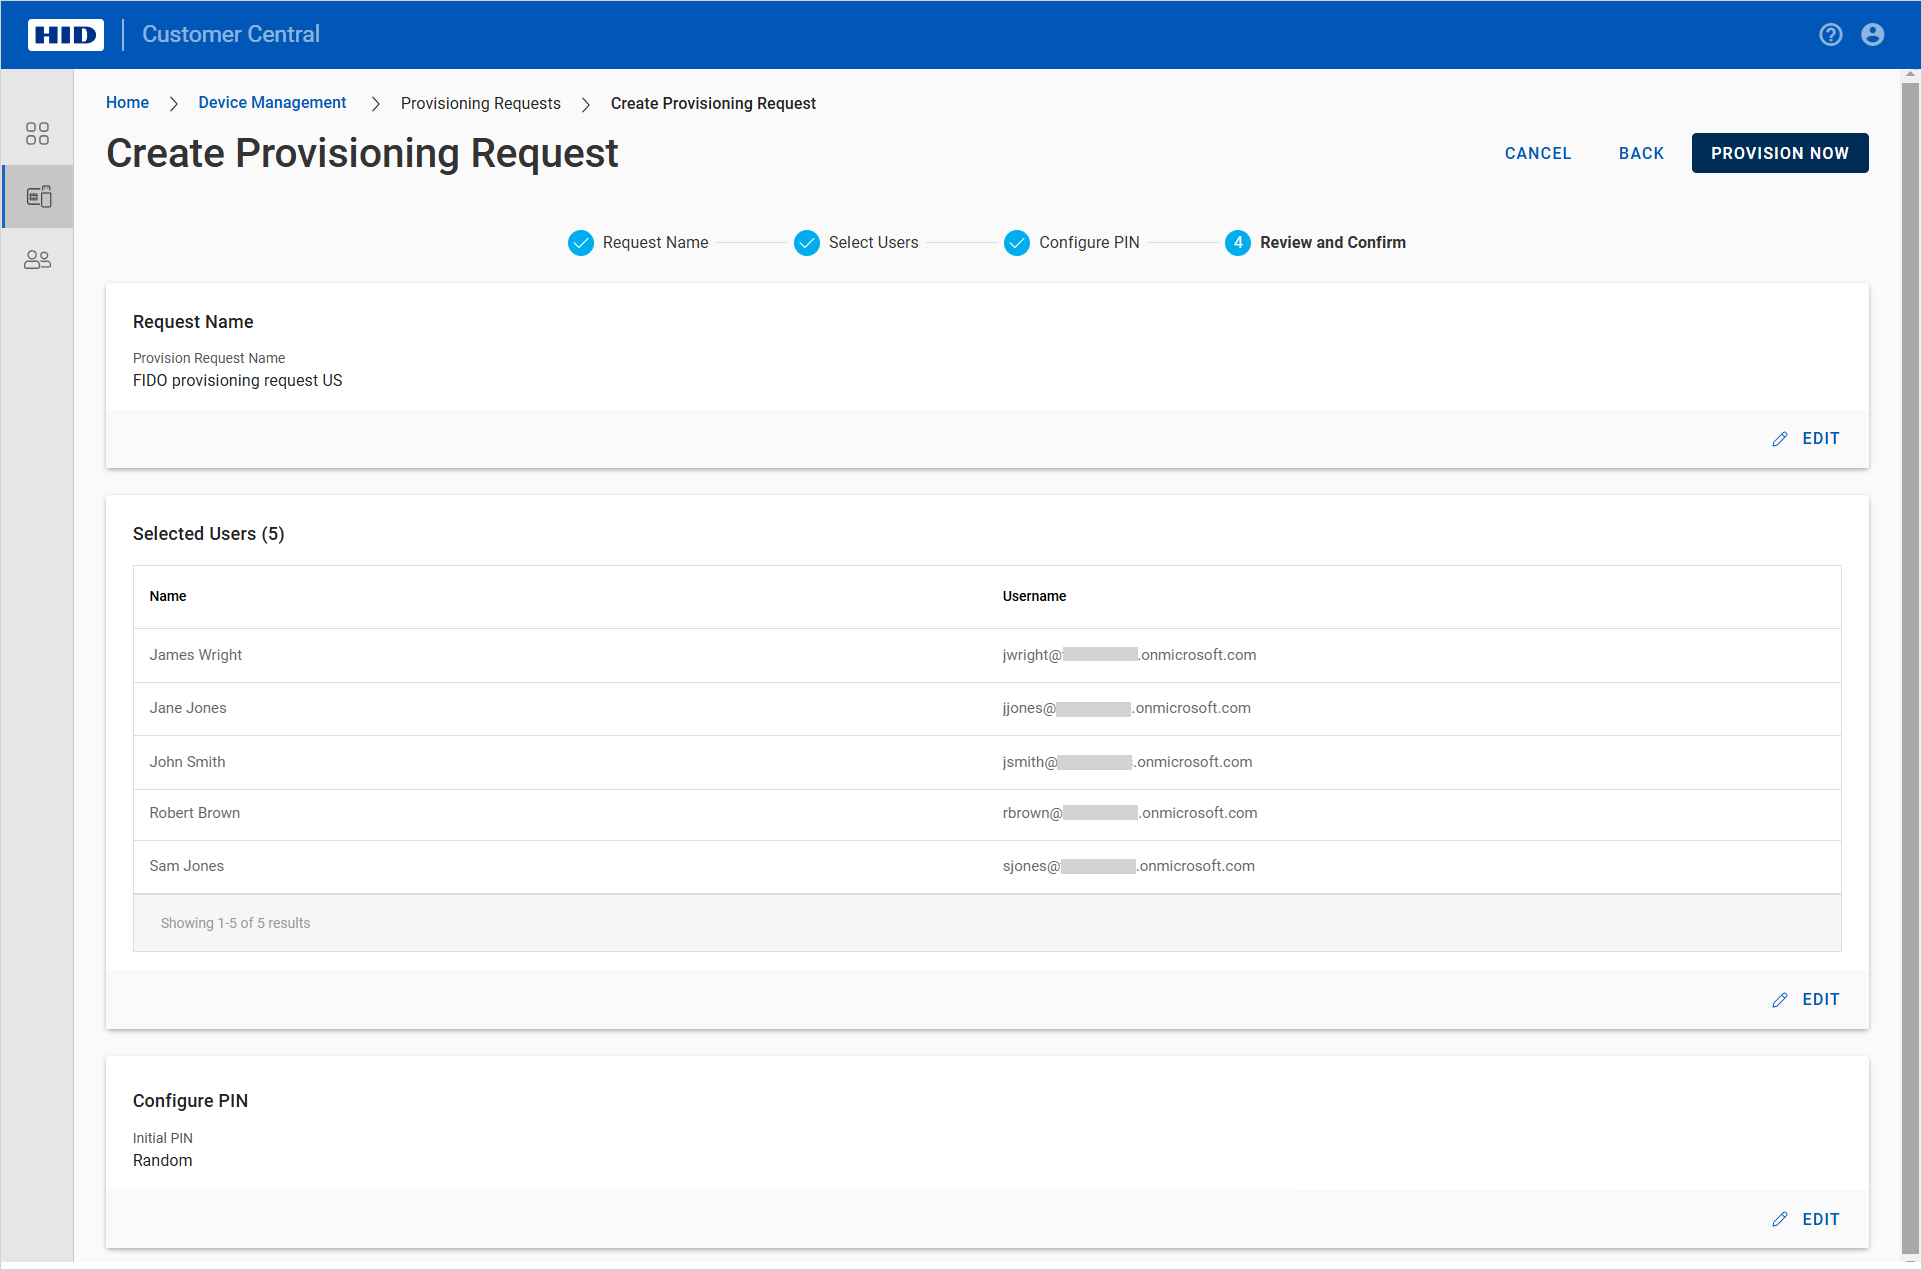Click the Configure PIN step checkmark
The image size is (1922, 1270).
[x=1016, y=243]
